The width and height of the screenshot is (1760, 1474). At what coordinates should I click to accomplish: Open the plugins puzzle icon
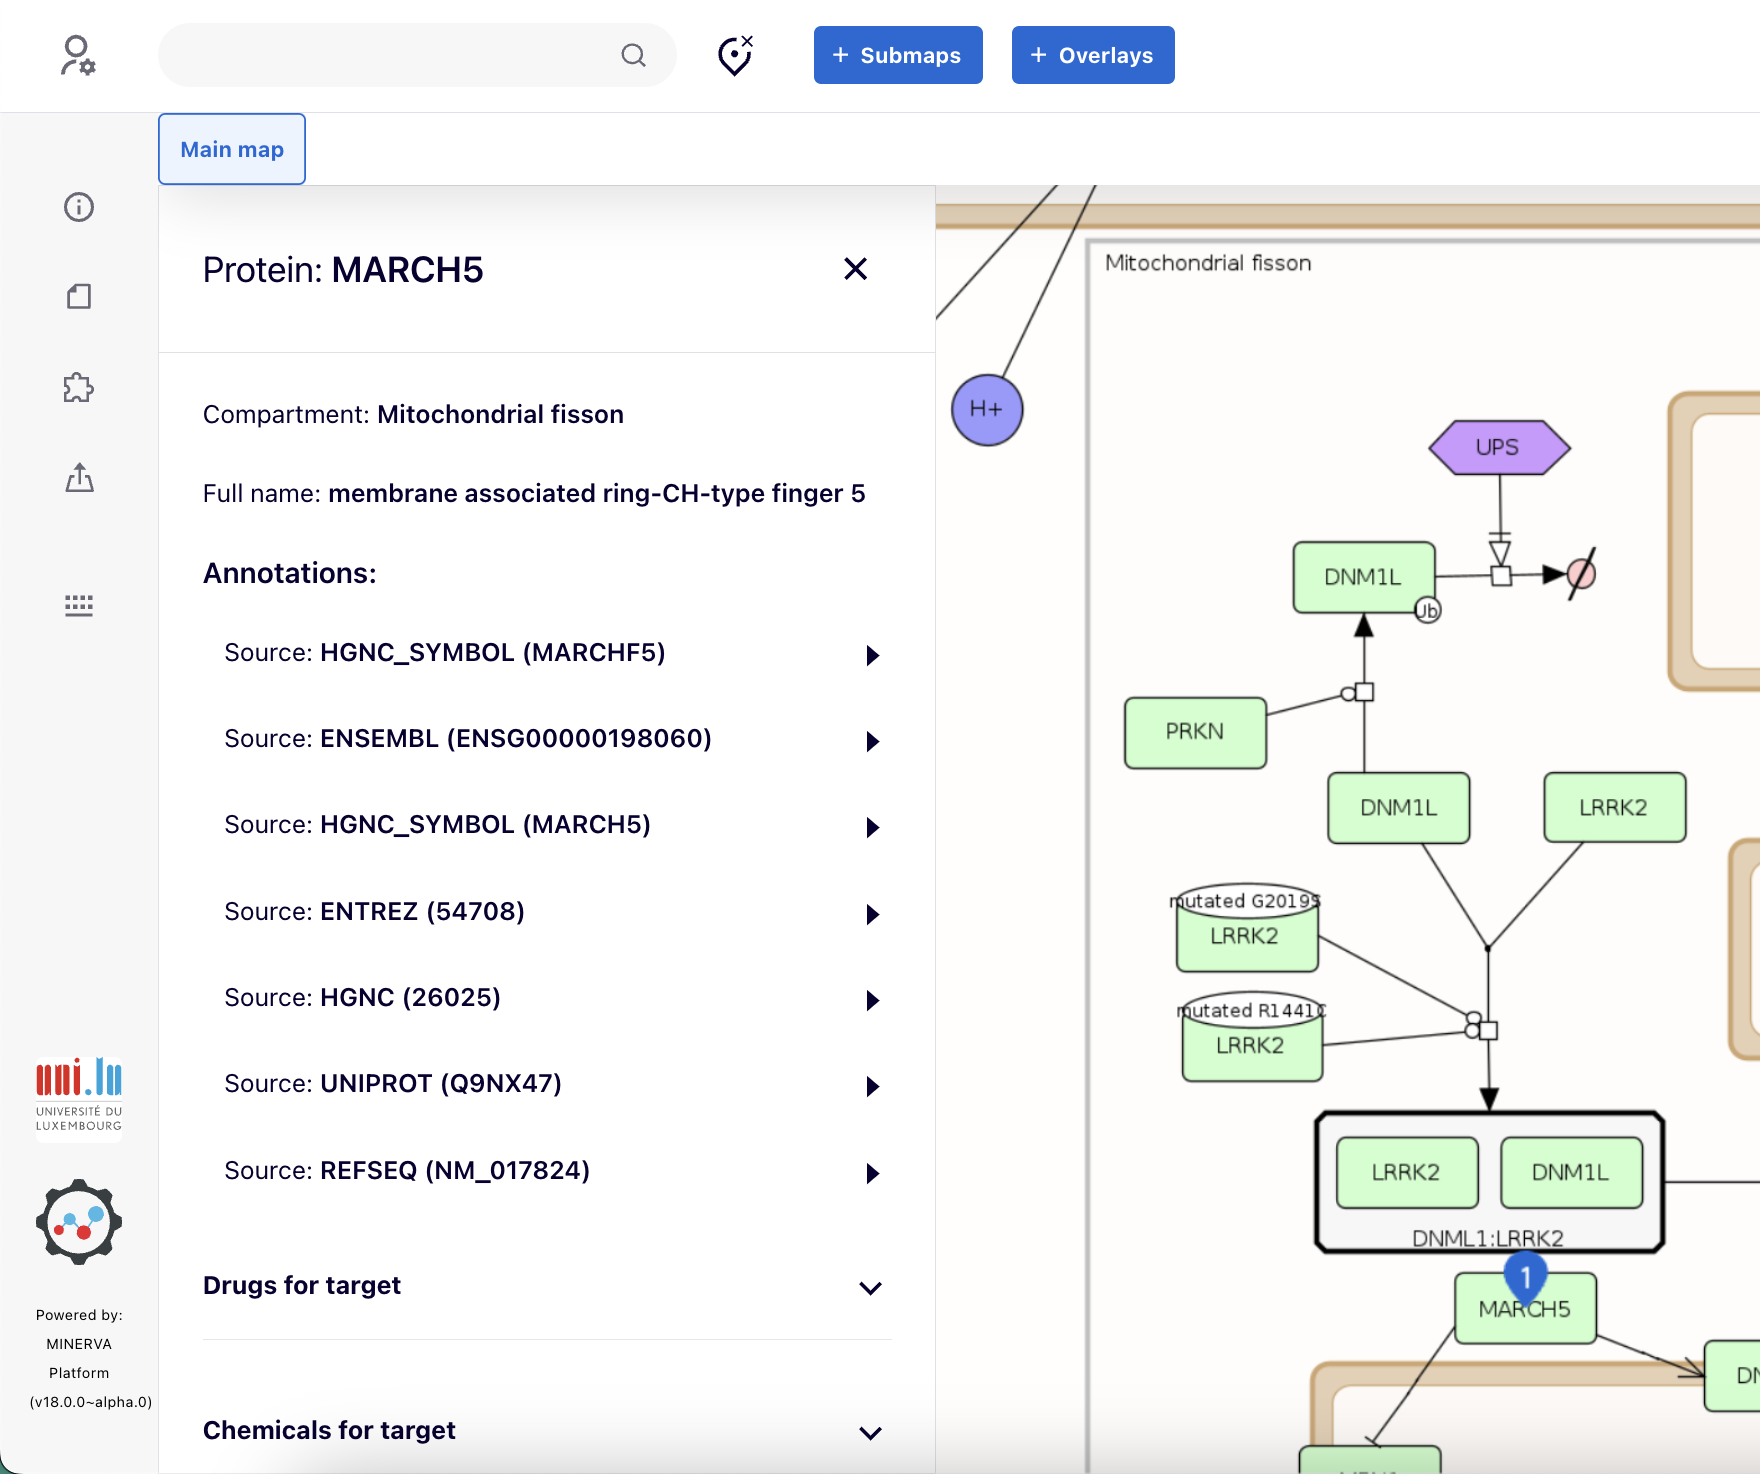(79, 388)
